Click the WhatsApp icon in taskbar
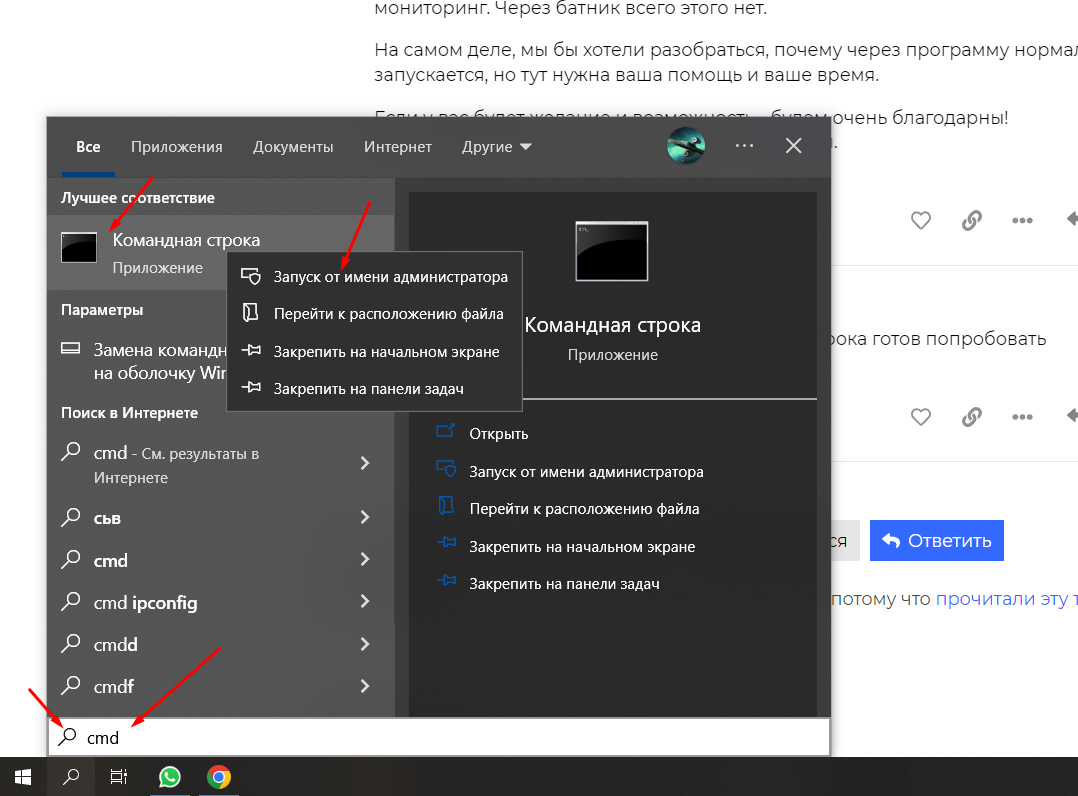Viewport: 1078px width, 796px height. point(170,776)
